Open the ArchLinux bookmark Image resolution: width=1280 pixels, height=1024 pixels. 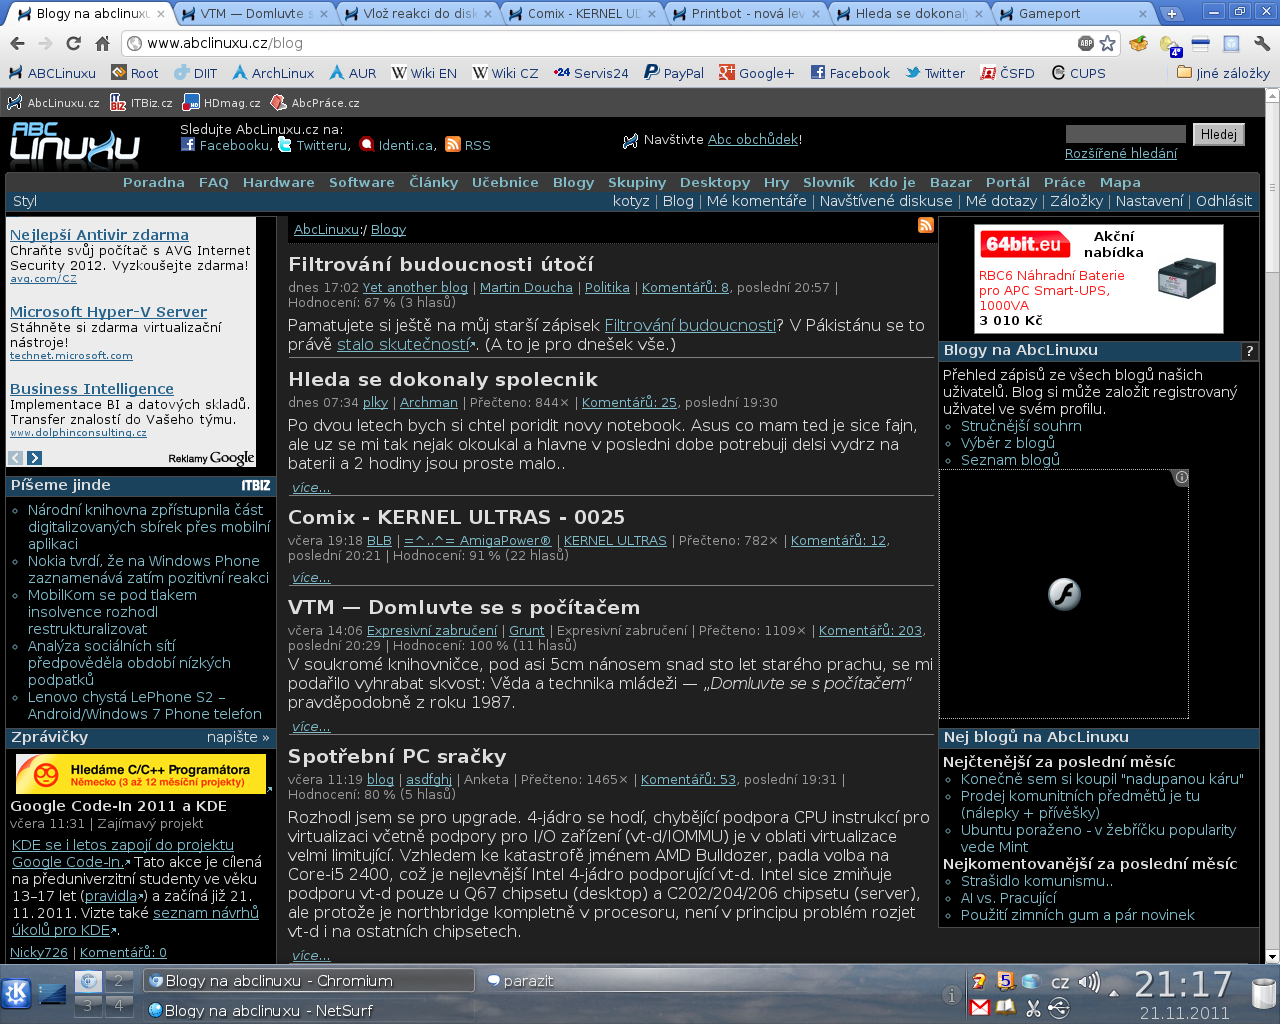click(273, 73)
